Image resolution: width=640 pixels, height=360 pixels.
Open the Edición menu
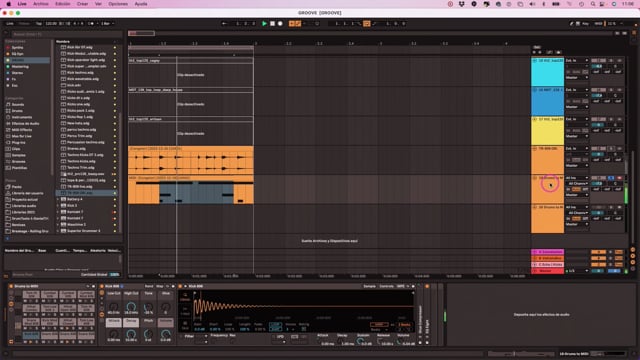62,4
